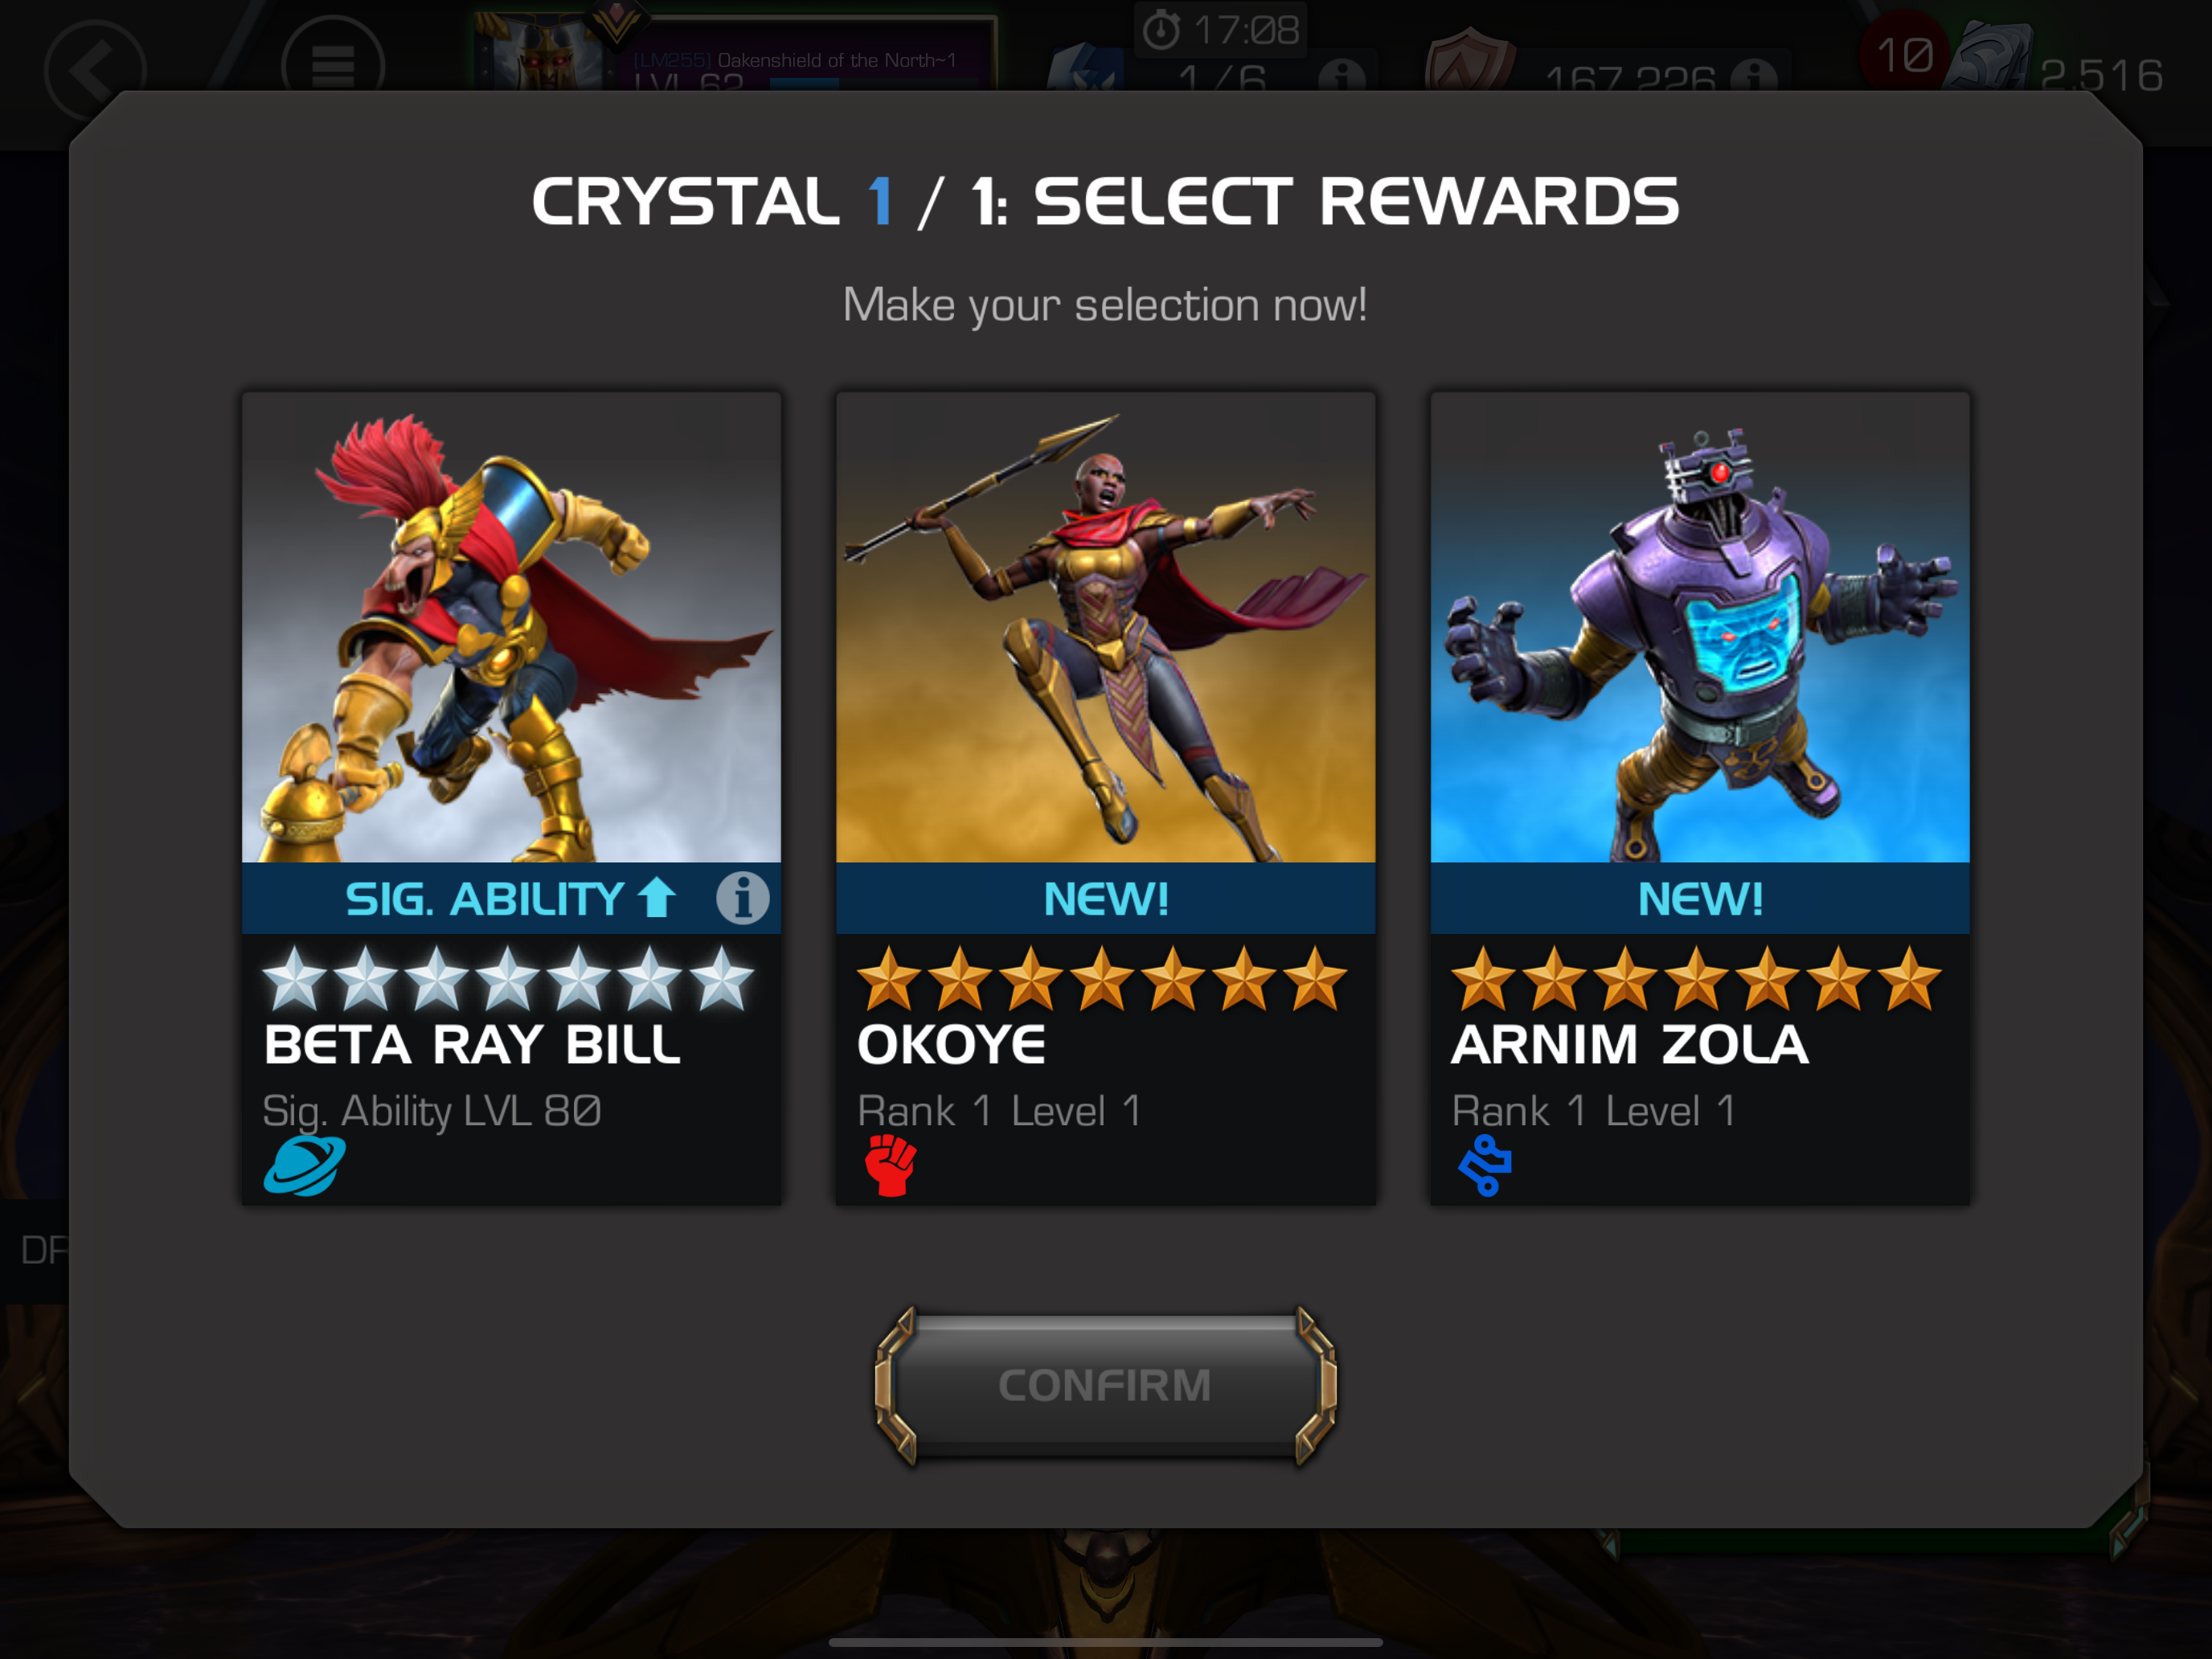Click the Arnim Zola NEW! banner
Viewport: 2212px width, 1659px height.
(x=1699, y=898)
